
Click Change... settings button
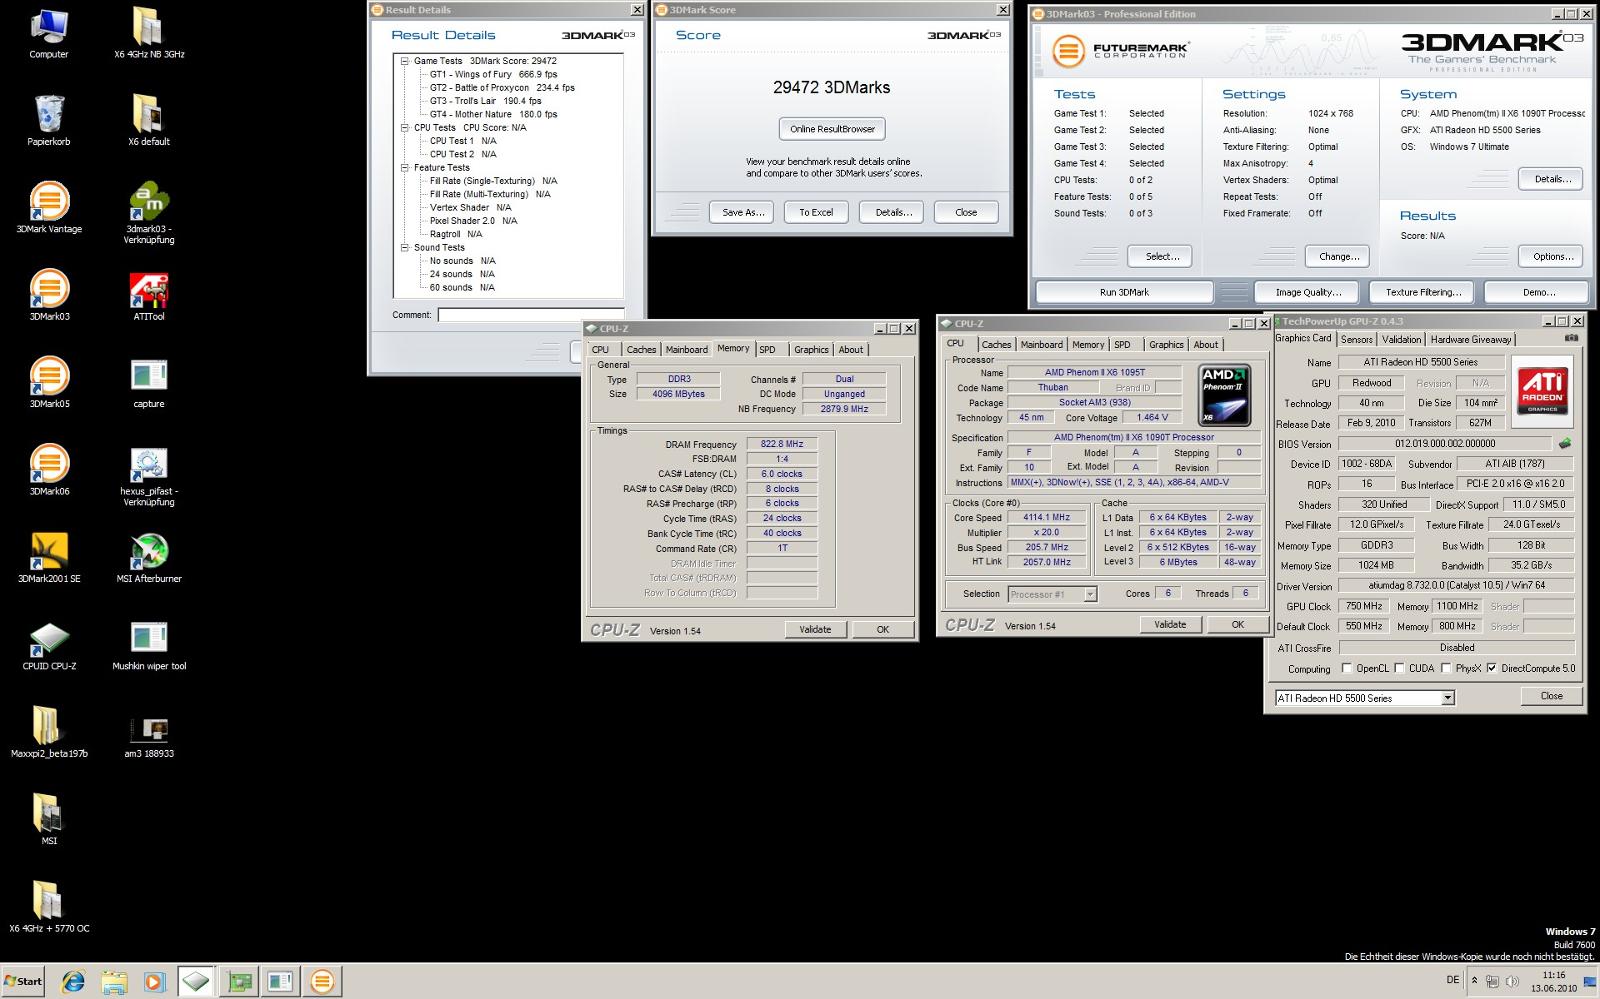point(1339,257)
